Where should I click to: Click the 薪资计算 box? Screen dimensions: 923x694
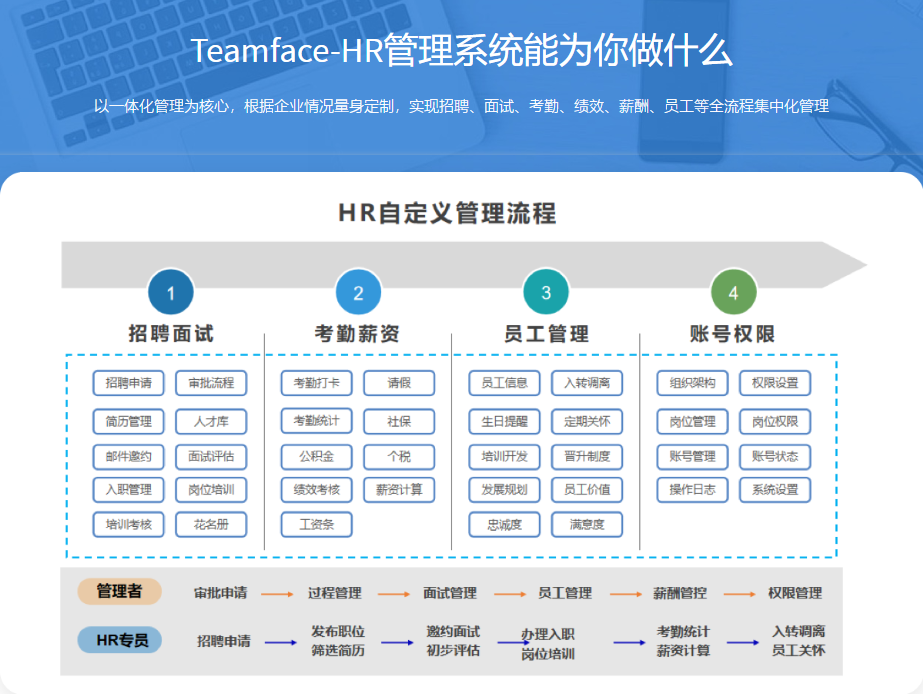400,490
